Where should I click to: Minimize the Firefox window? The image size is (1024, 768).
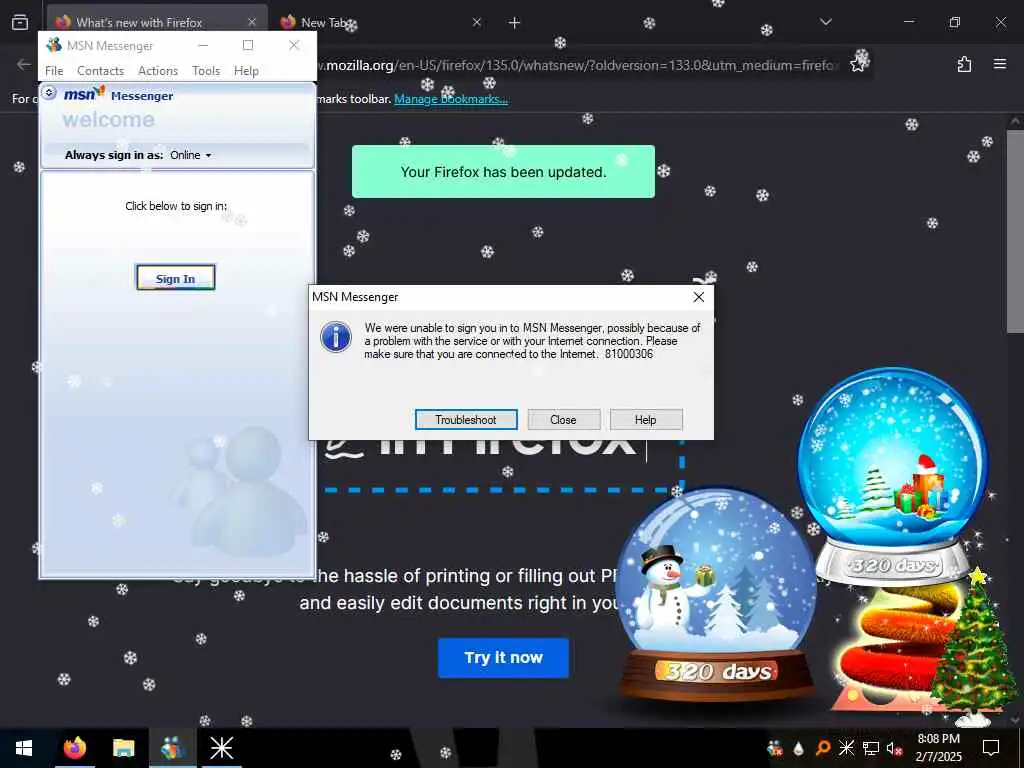(x=909, y=22)
